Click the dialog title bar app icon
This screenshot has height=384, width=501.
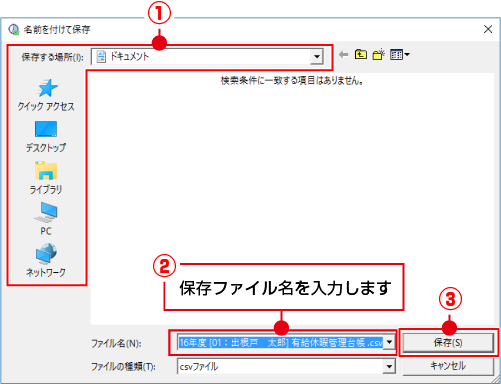click(14, 30)
